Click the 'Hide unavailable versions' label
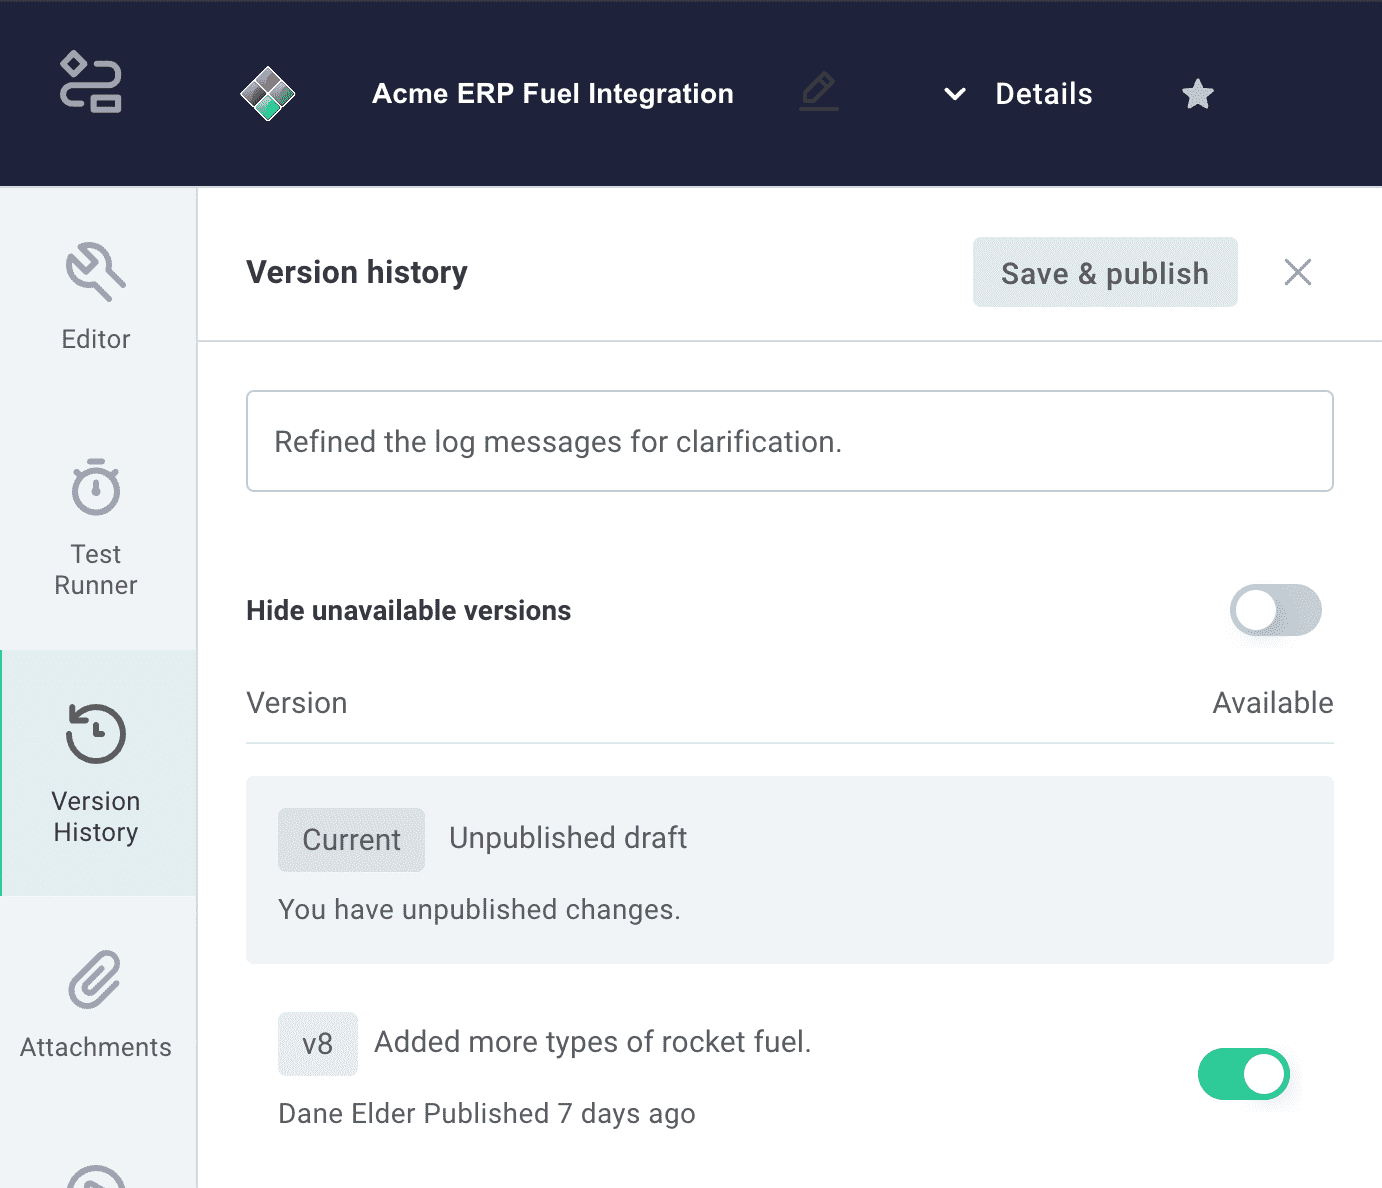The image size is (1382, 1188). pos(409,610)
